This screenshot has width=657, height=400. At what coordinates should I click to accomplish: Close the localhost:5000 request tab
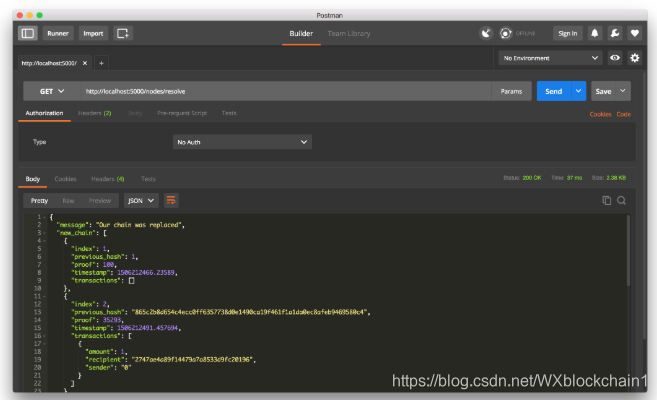coord(85,63)
